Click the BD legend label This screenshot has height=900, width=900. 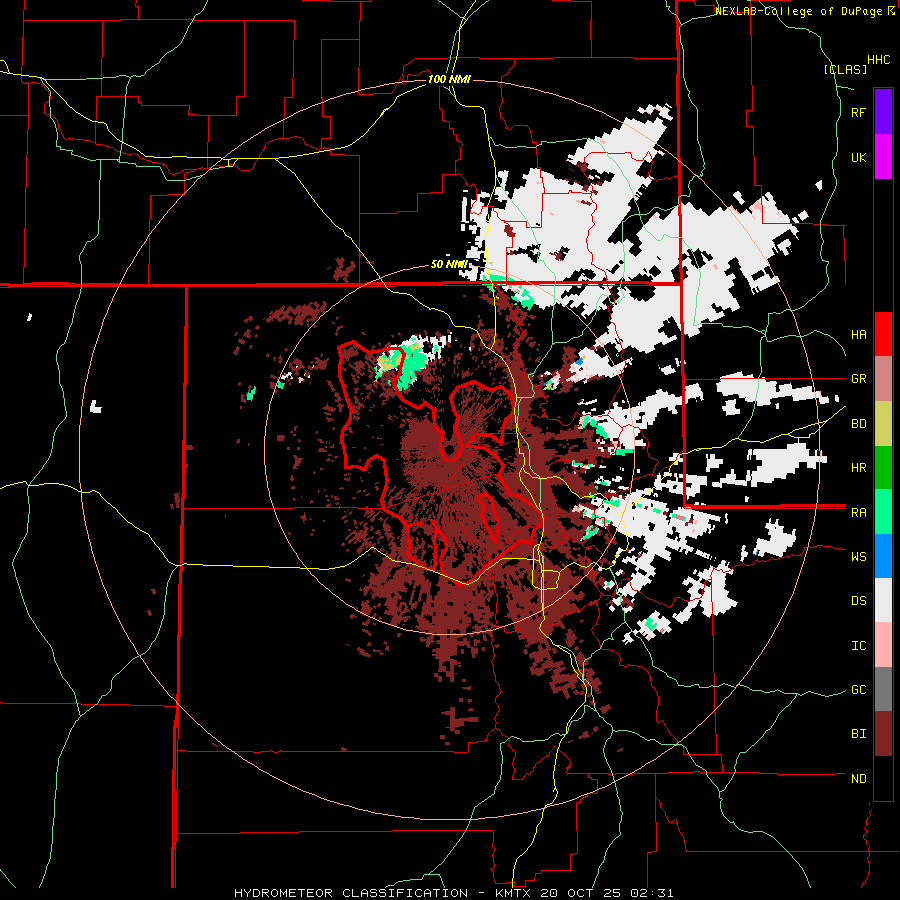tap(858, 424)
